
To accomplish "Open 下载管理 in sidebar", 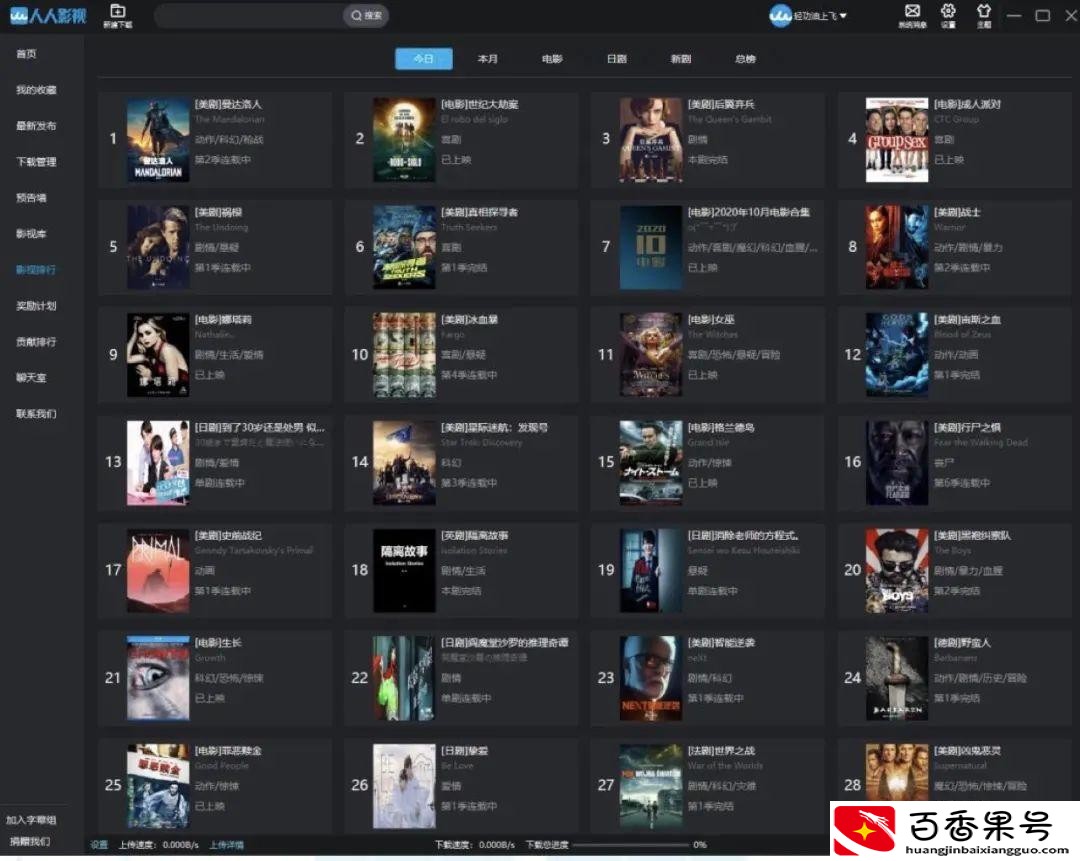I will [37, 162].
